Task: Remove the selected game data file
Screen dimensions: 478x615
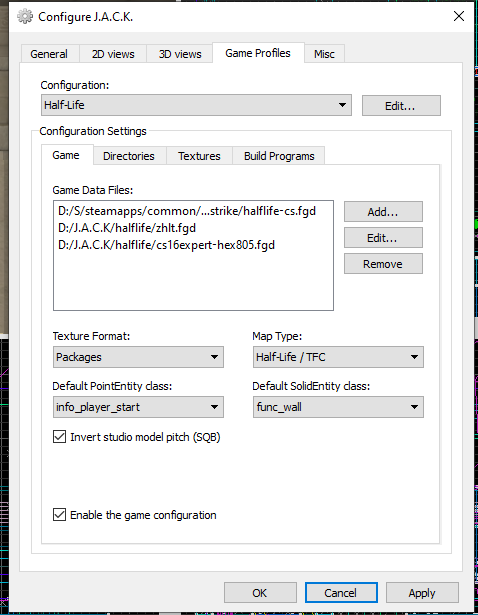Action: coord(383,264)
